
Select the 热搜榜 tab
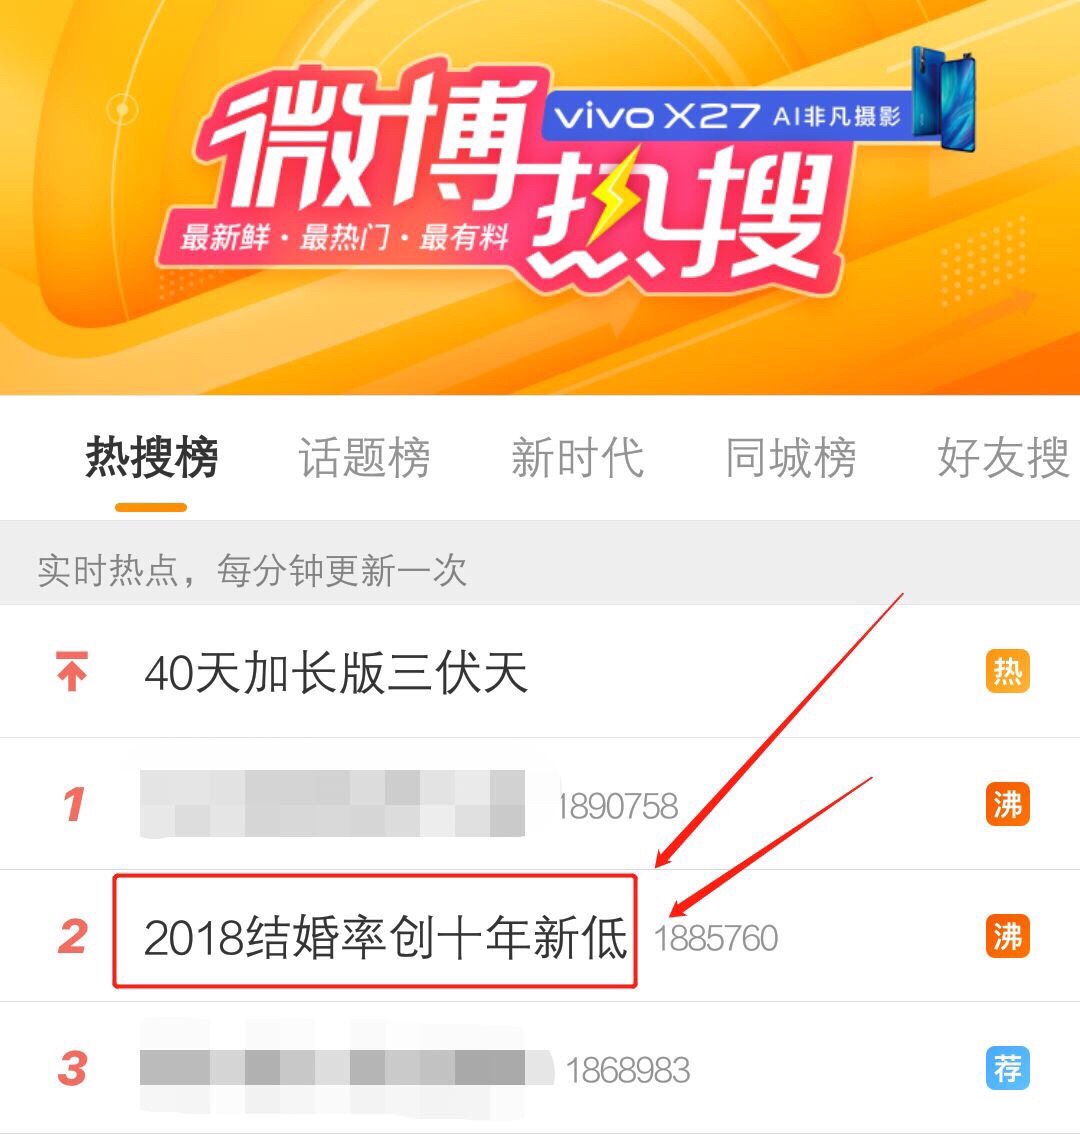(x=151, y=457)
